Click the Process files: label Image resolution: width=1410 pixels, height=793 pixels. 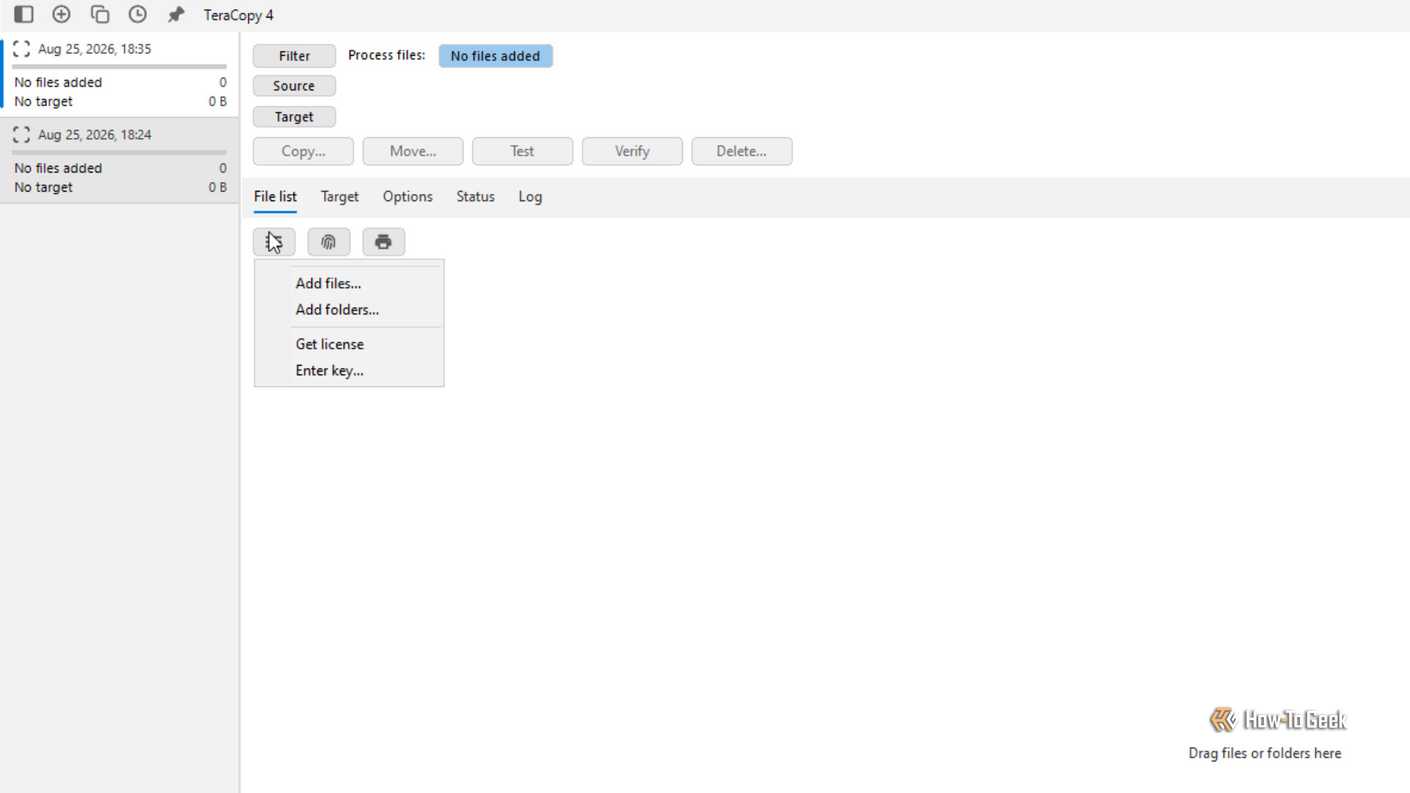tap(387, 55)
